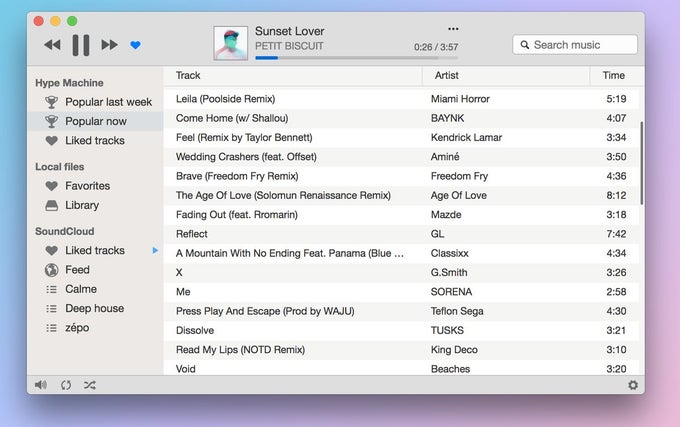
Task: Click the rewind previous track button
Action: pyautogui.click(x=52, y=45)
